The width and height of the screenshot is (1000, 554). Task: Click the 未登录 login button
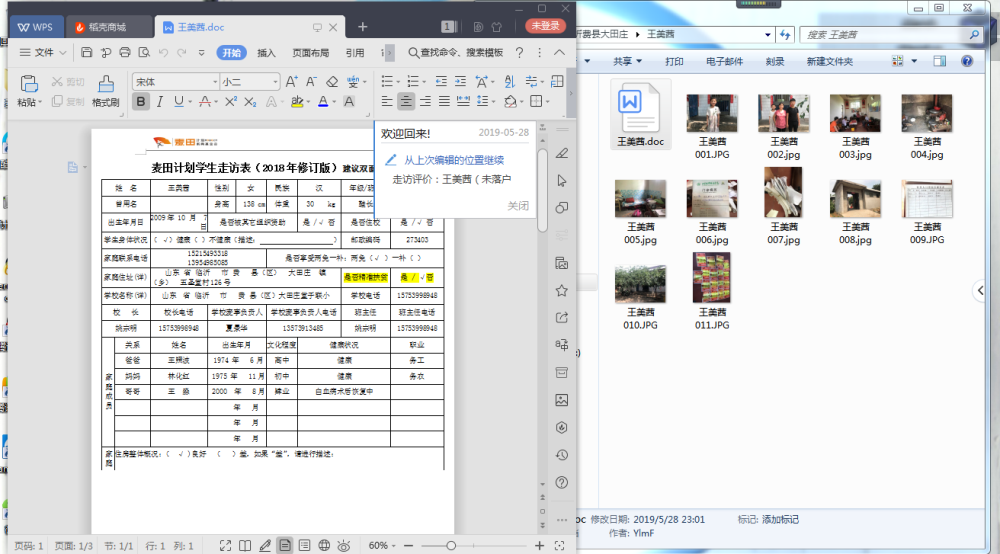pyautogui.click(x=545, y=26)
